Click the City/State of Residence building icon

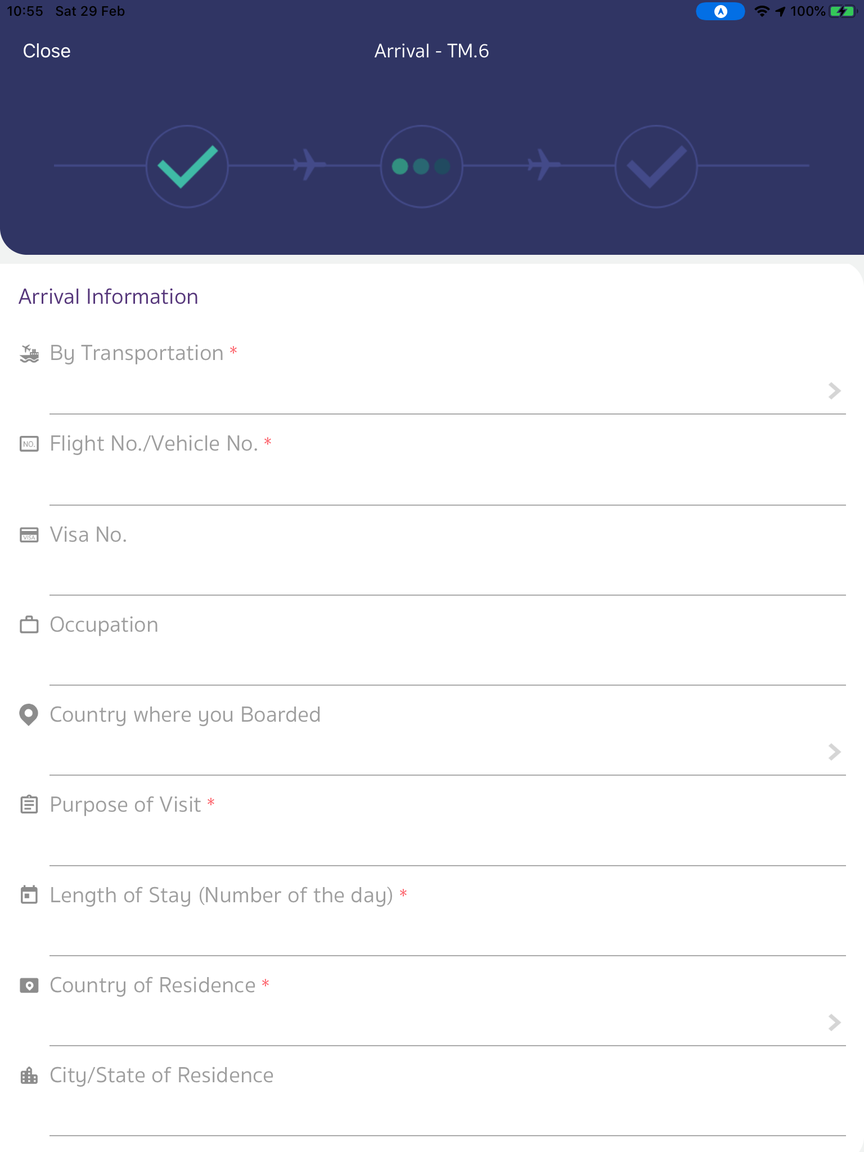29,1076
